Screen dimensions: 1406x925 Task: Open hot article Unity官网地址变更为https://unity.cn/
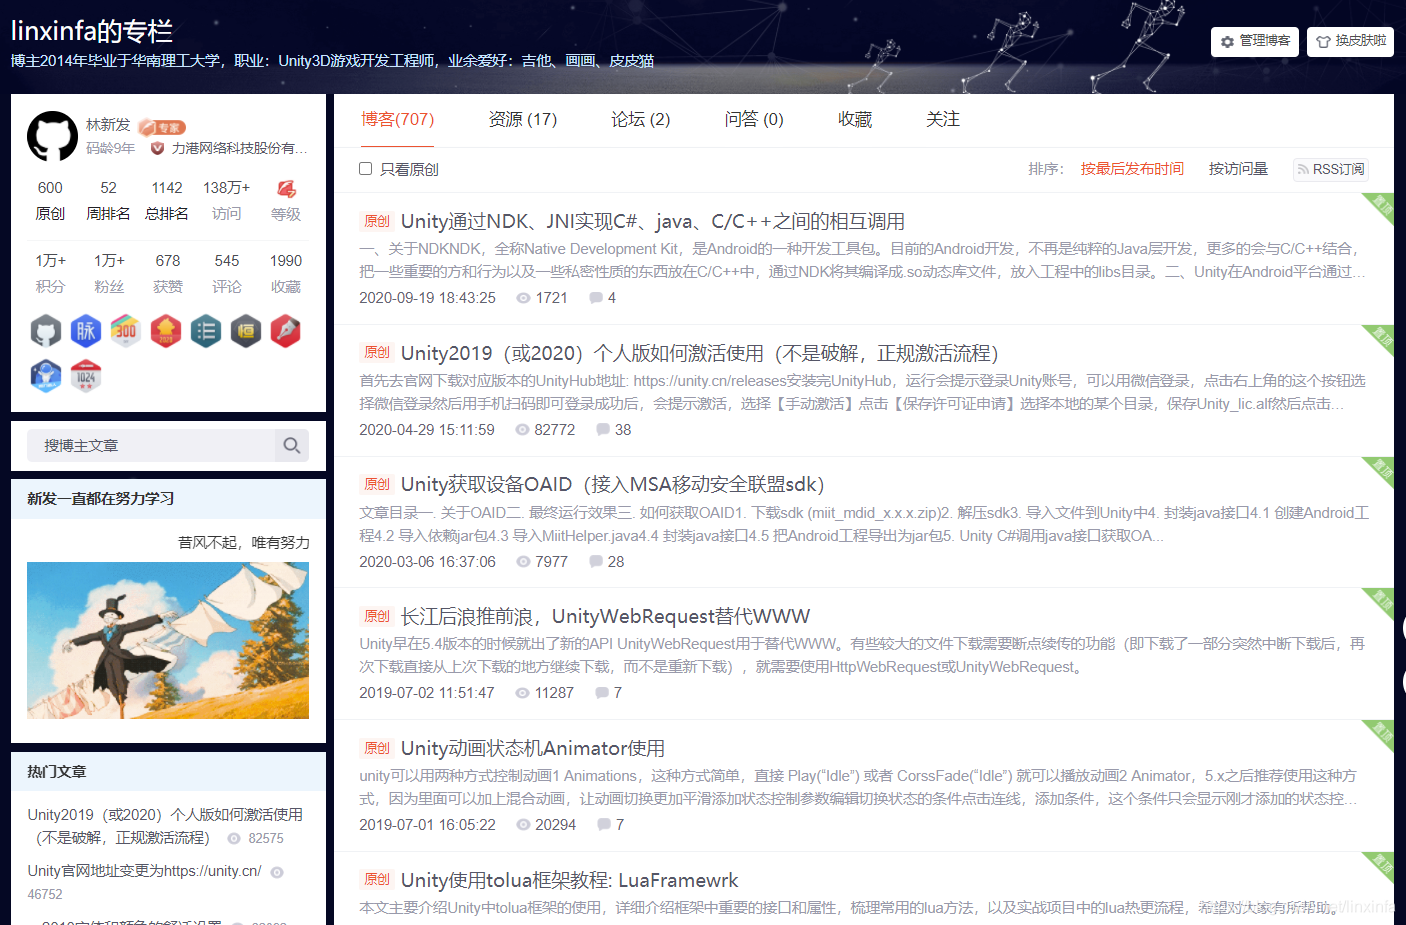144,871
